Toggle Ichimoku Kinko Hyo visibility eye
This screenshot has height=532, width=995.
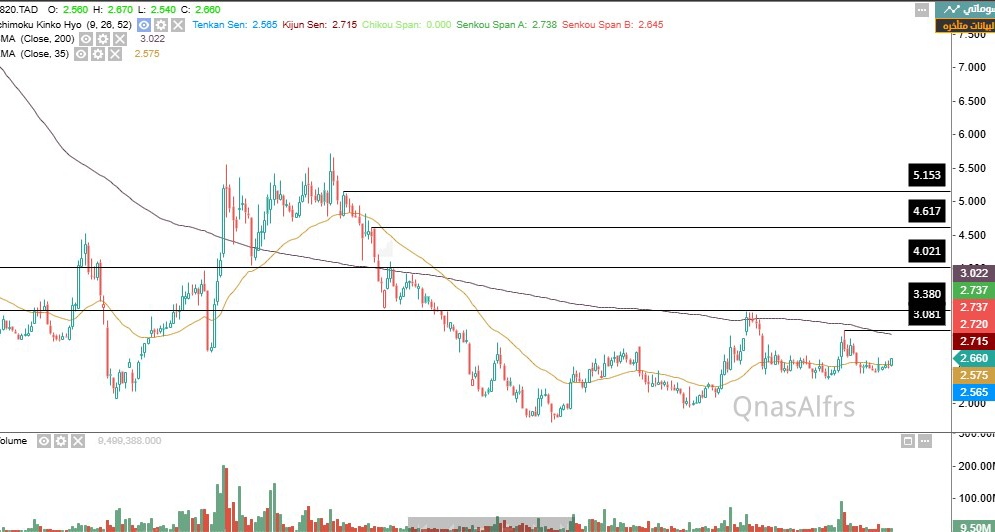click(144, 25)
